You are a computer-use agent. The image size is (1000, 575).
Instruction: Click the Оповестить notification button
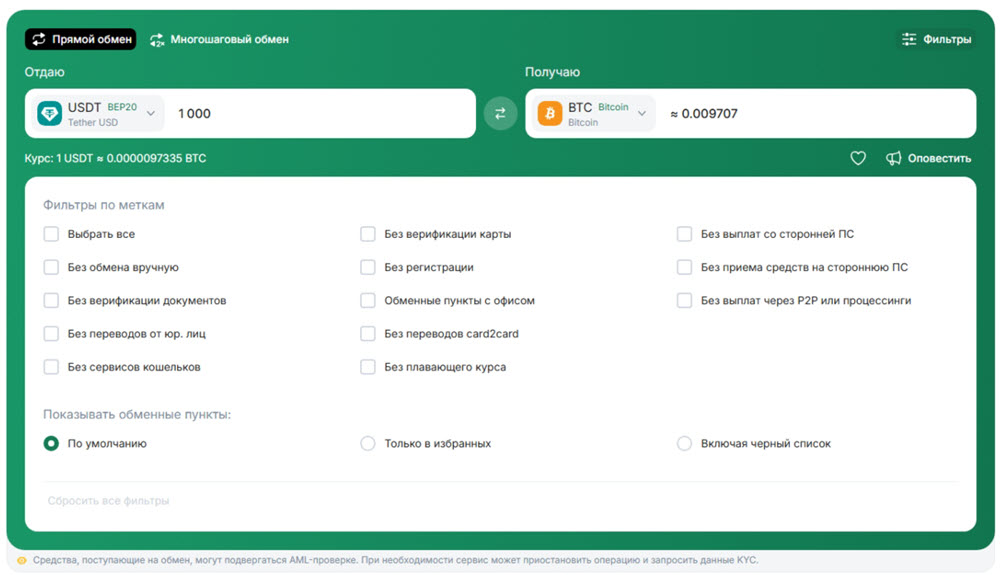coord(929,158)
